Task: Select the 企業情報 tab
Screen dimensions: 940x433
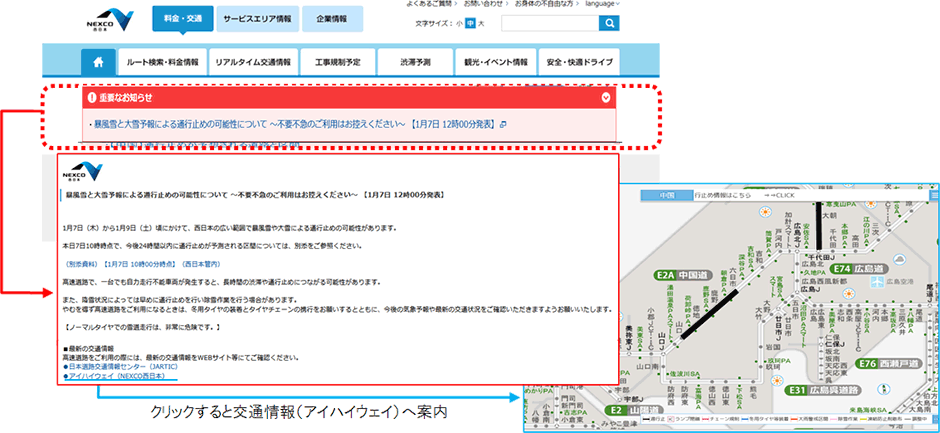Action: [x=332, y=19]
